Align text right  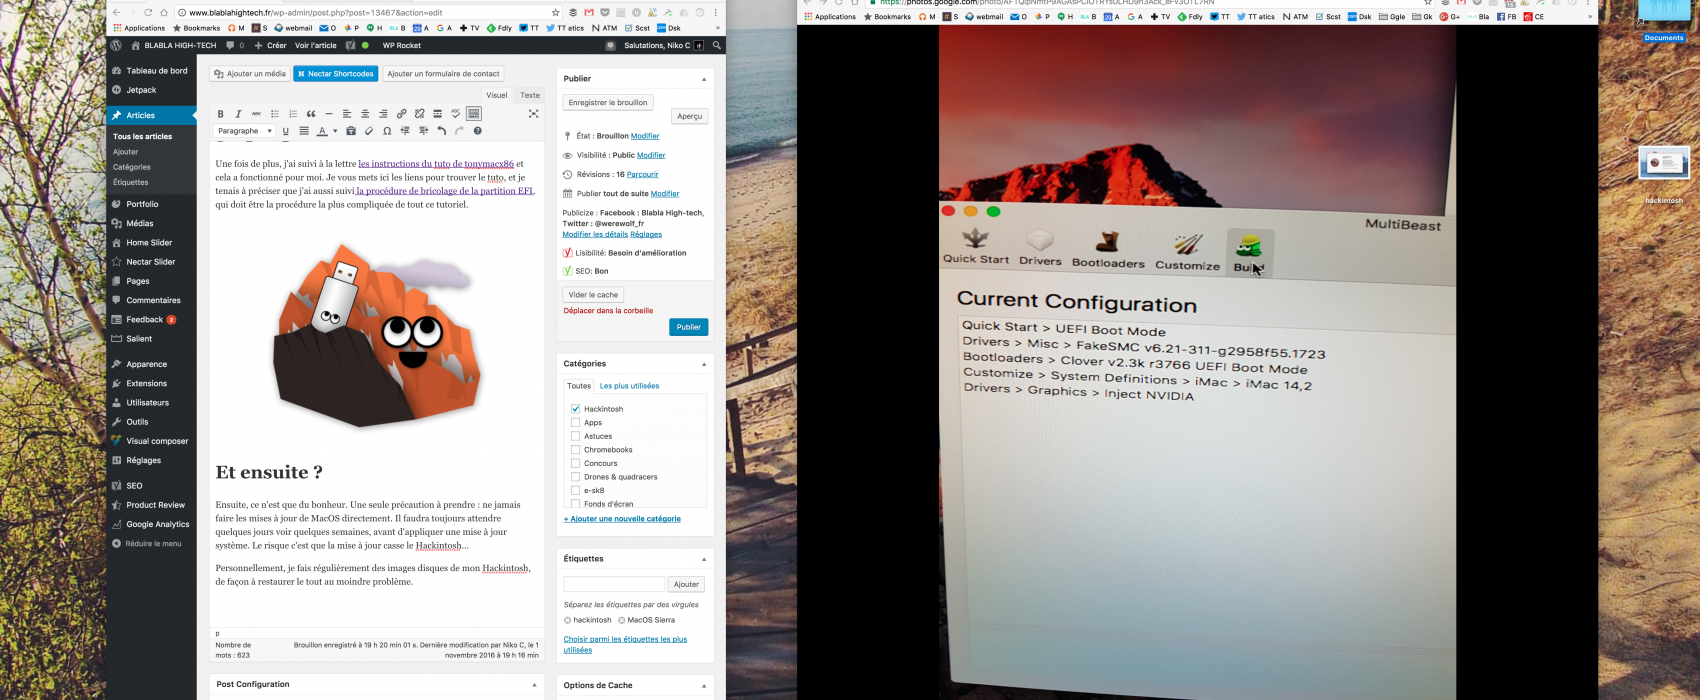[x=383, y=114]
